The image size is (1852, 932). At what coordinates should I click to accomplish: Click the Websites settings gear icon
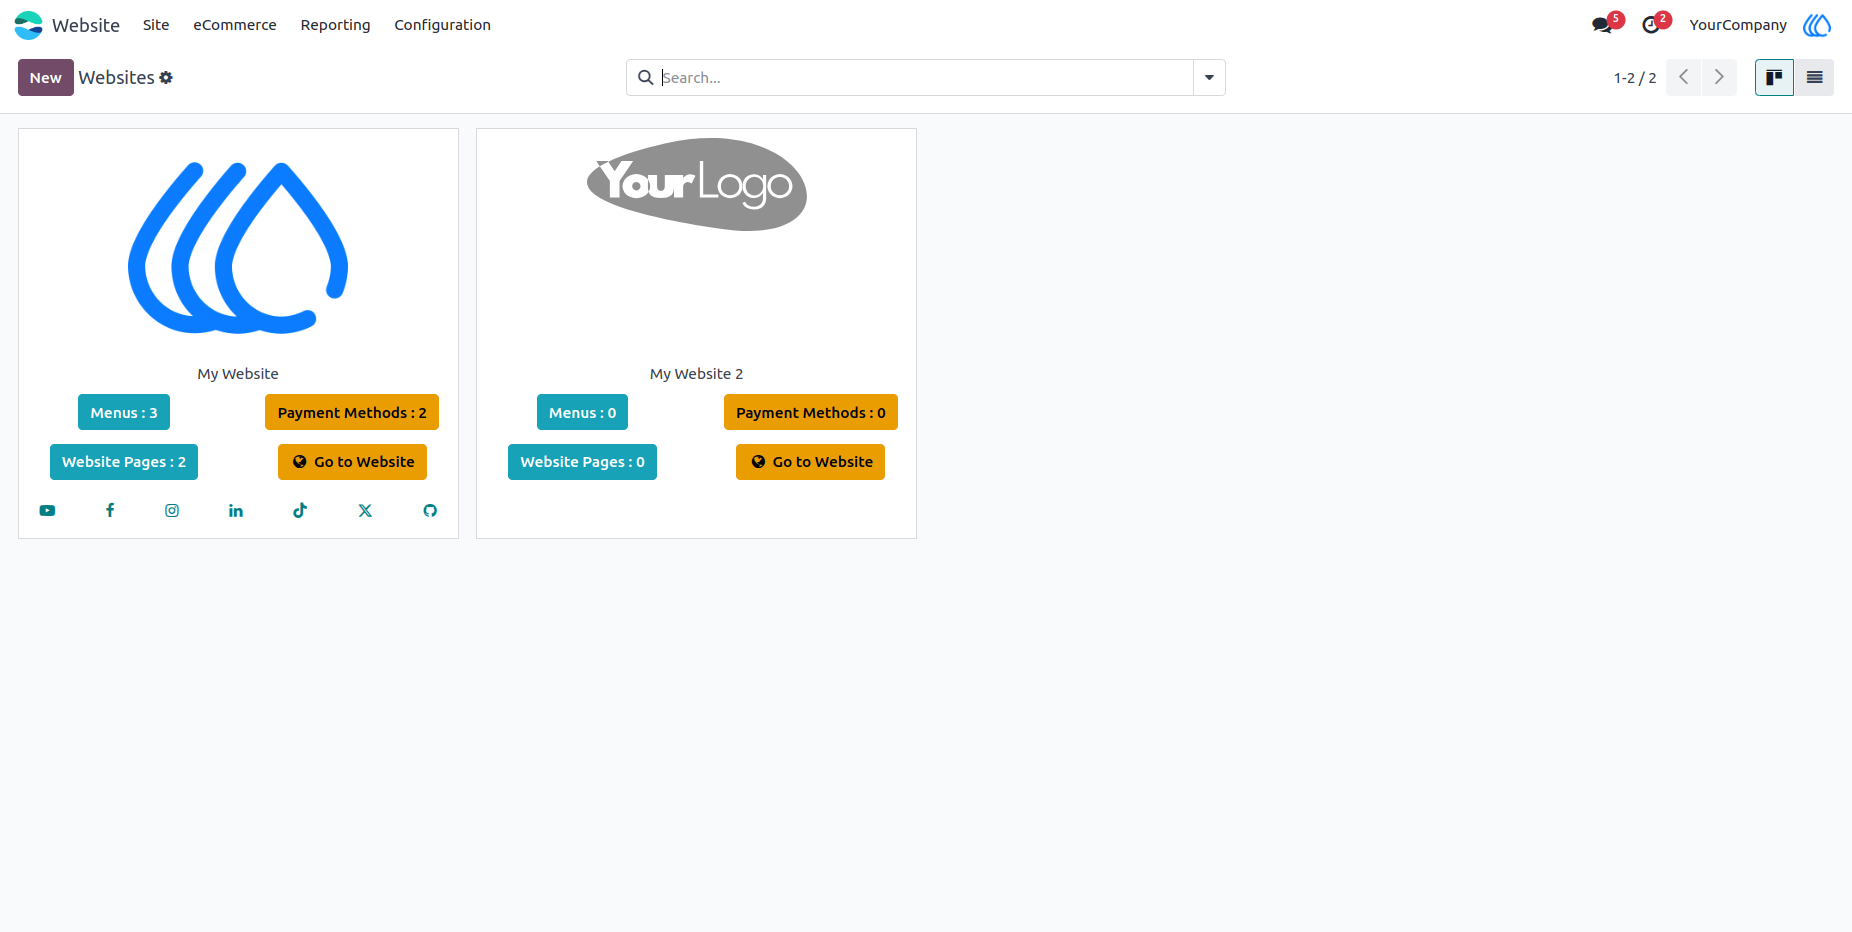[x=166, y=78]
